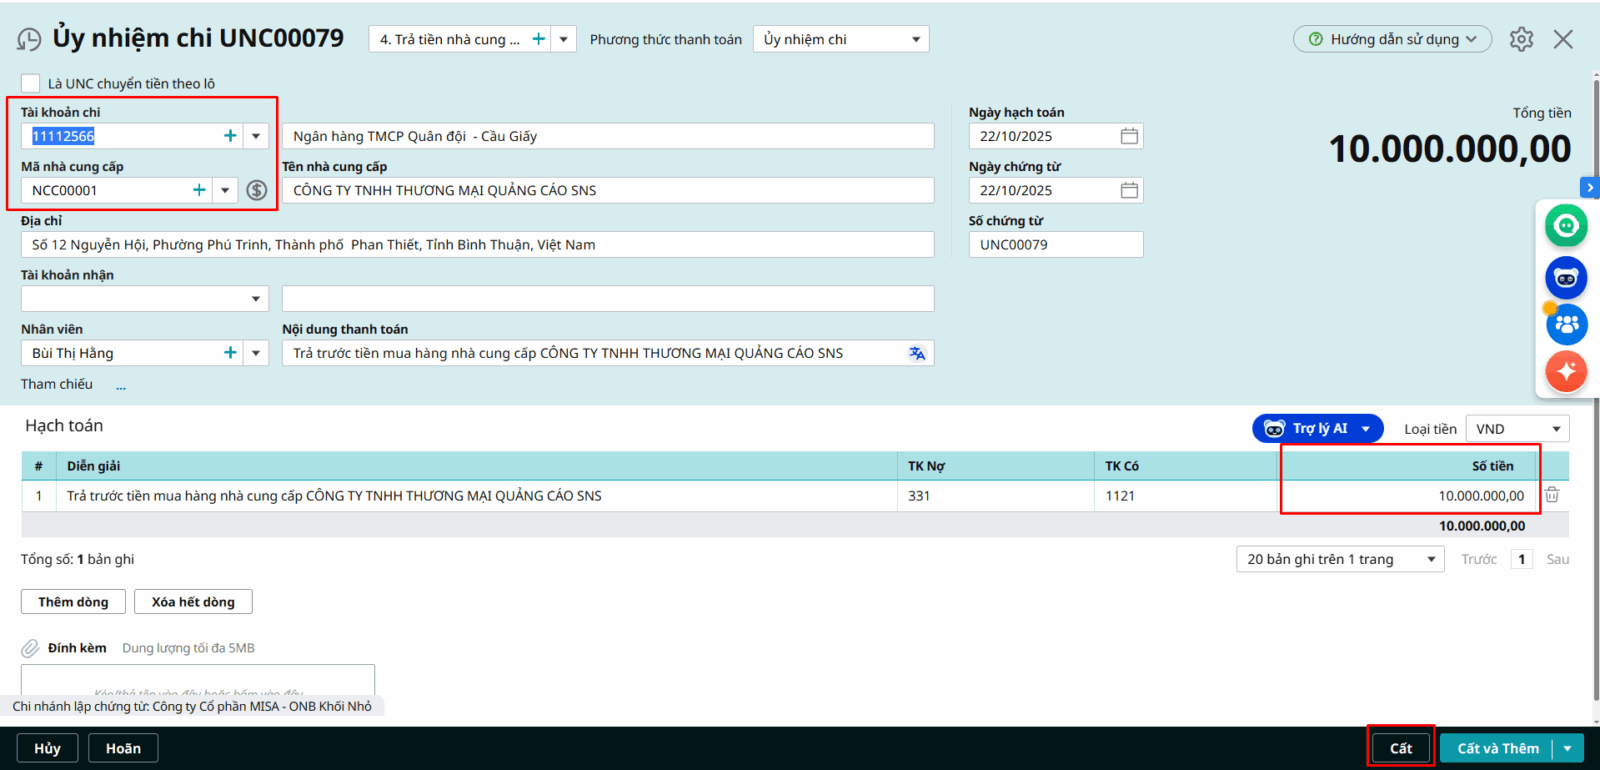The image size is (1600, 770).
Task: Open Hướng dẫn sử dụng menu
Action: click(1392, 39)
